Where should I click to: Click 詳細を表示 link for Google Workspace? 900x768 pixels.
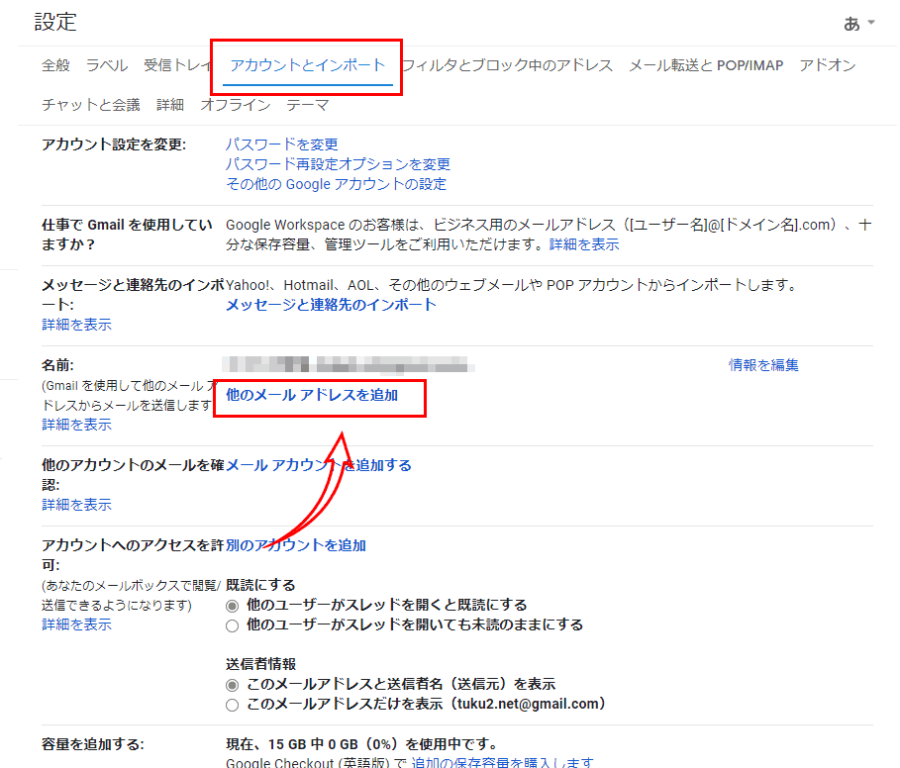tap(584, 245)
